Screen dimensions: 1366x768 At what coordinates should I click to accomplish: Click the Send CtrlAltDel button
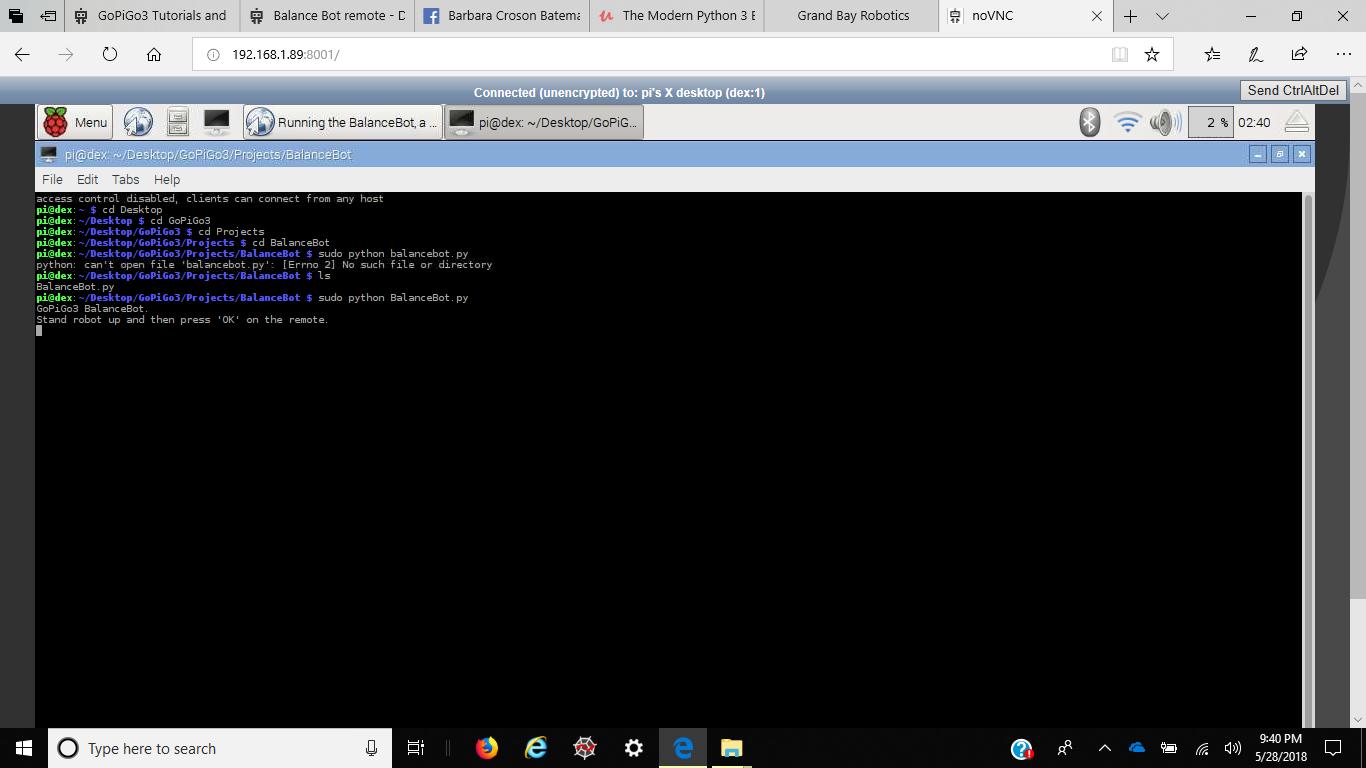point(1293,90)
